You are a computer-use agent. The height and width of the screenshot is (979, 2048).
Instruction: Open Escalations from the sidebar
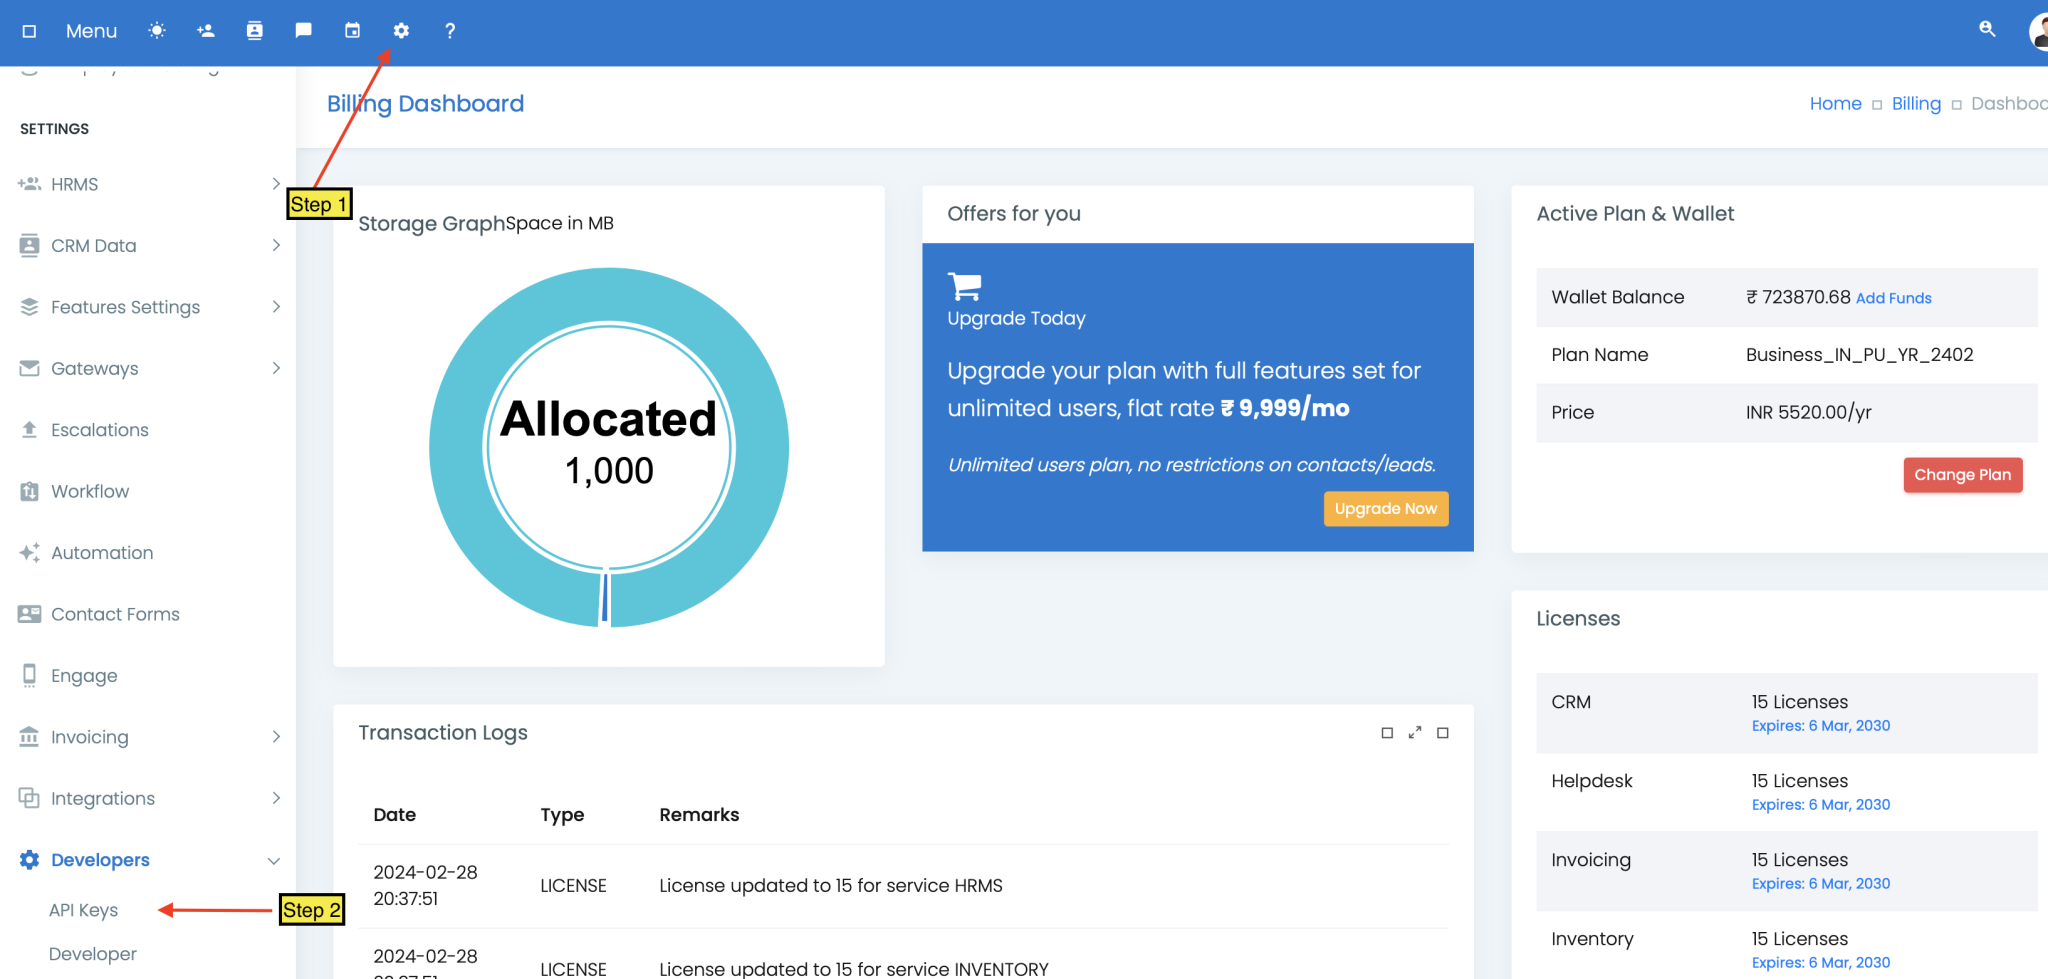point(98,429)
